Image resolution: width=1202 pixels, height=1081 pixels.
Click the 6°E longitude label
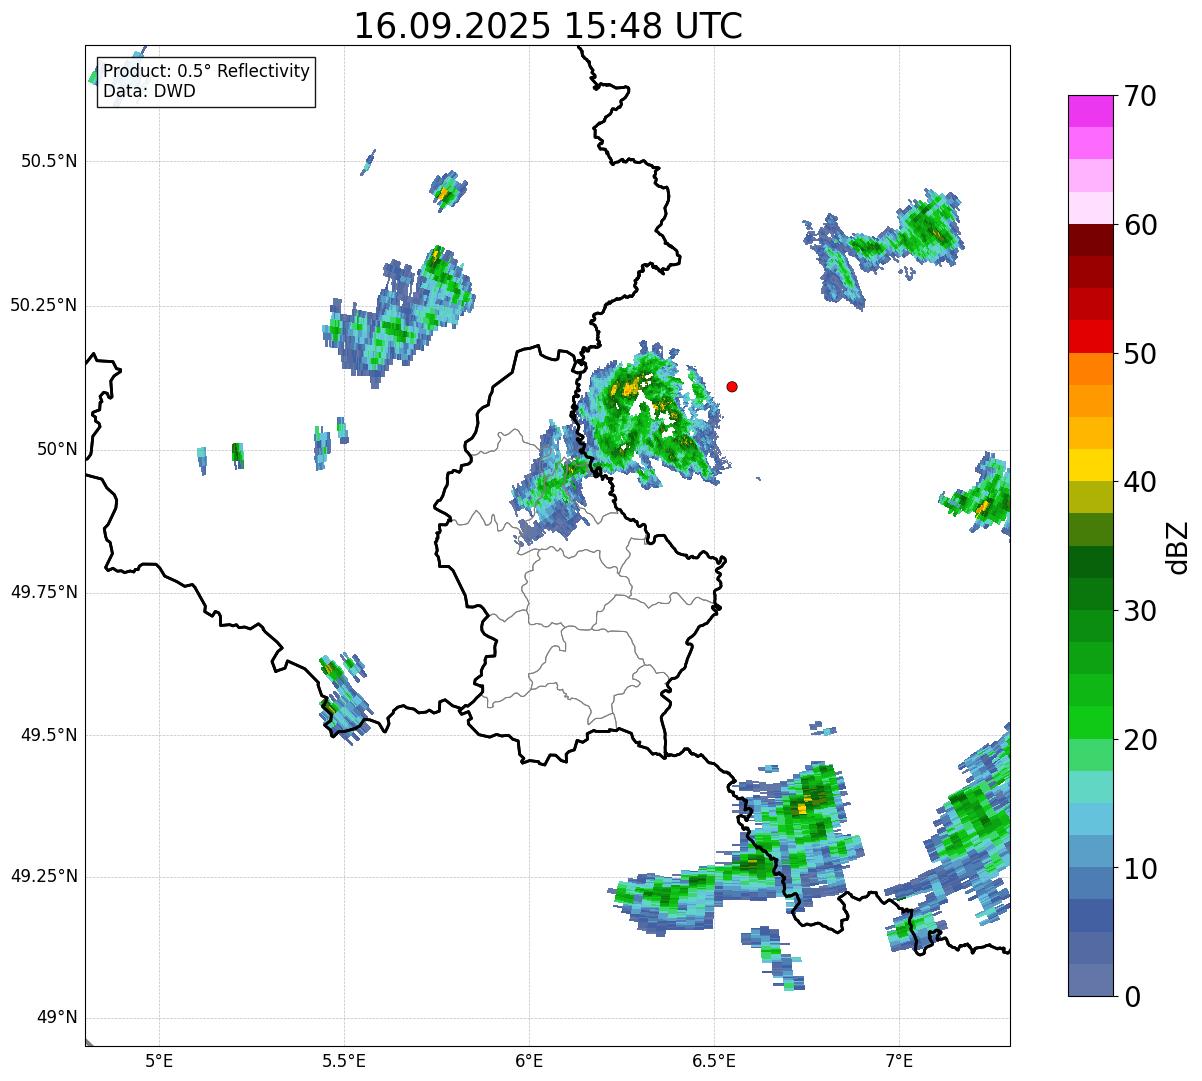[529, 1061]
